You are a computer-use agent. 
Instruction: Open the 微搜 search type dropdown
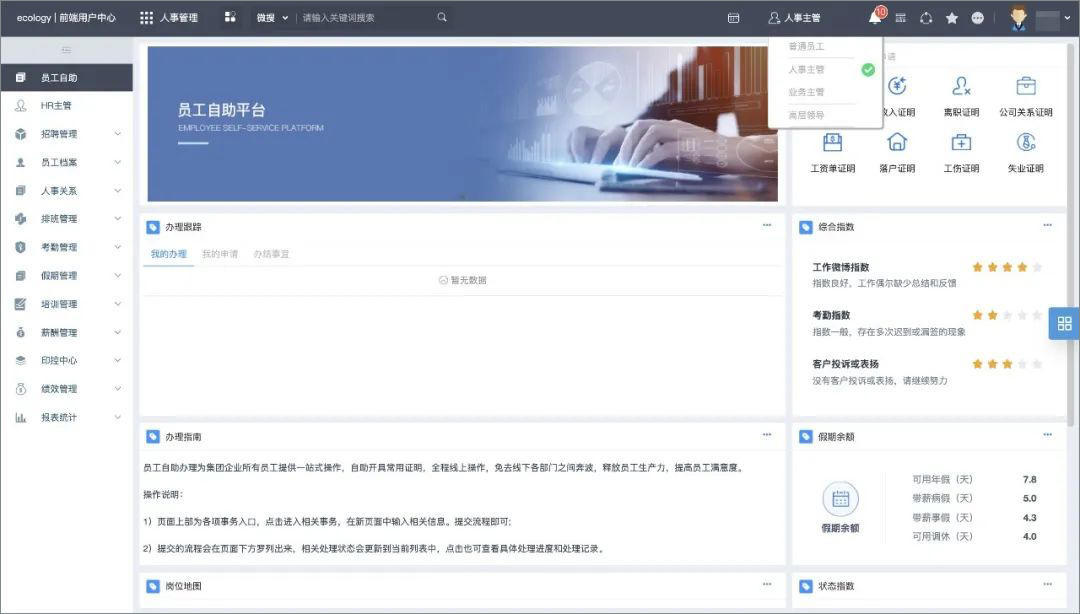tap(271, 16)
